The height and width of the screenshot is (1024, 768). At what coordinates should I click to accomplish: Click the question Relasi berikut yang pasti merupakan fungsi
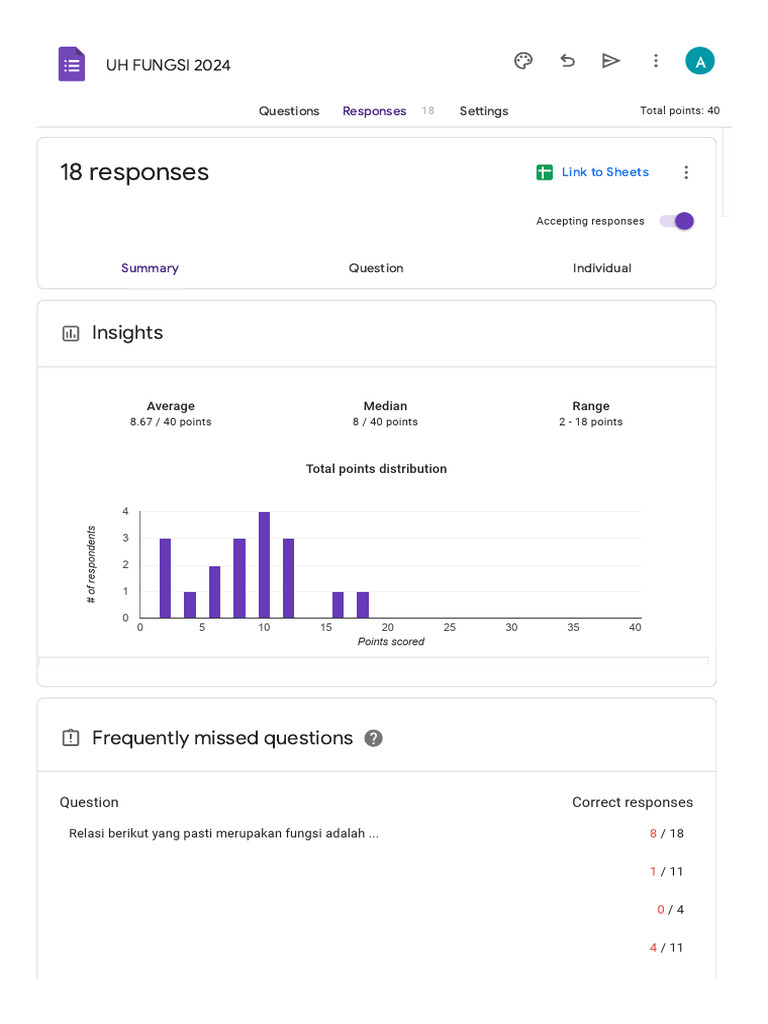(223, 833)
